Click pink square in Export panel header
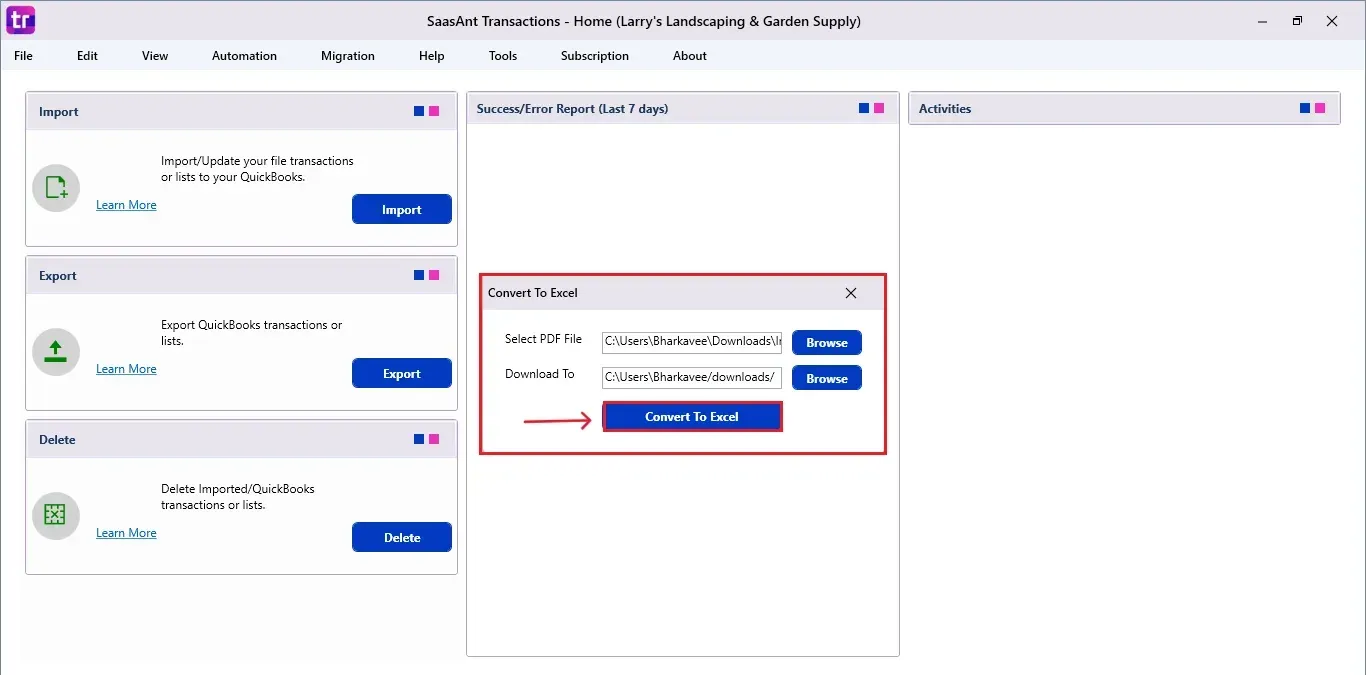The height and width of the screenshot is (675, 1366). point(434,275)
